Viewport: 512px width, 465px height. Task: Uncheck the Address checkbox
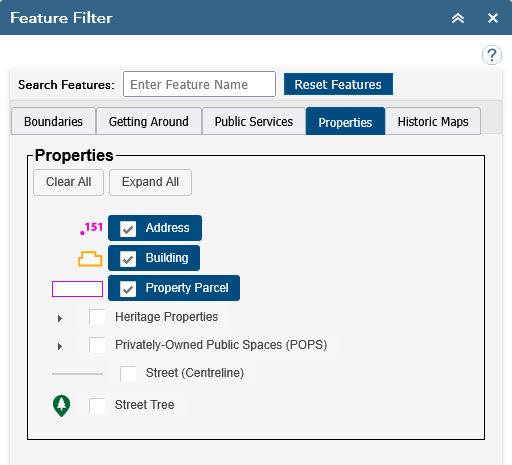pyautogui.click(x=128, y=229)
